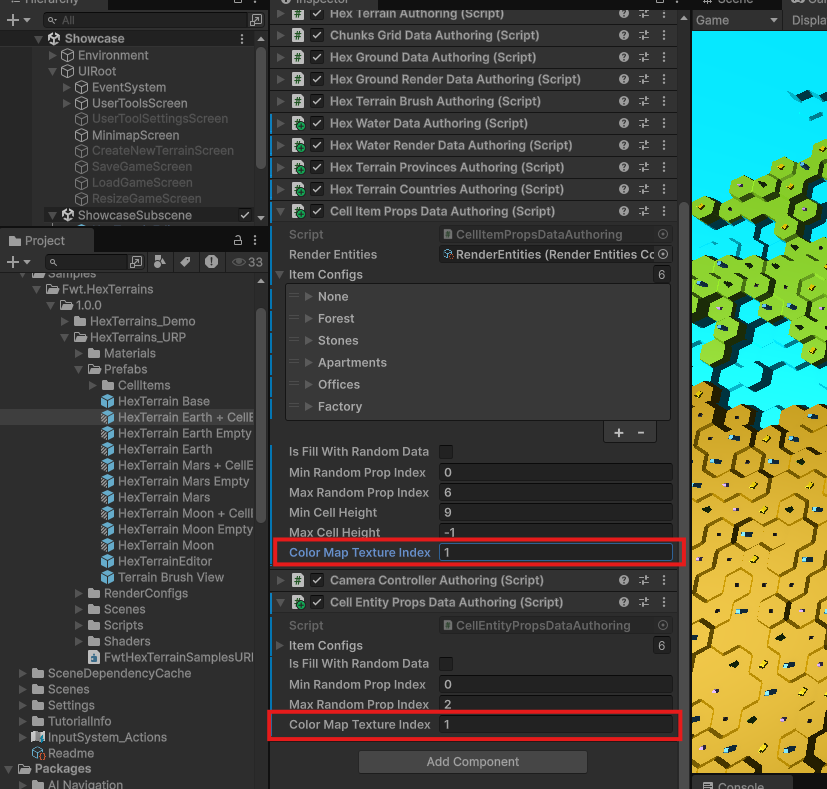The width and height of the screenshot is (827, 789).
Task: Add element to Item Configs list
Action: 619,433
